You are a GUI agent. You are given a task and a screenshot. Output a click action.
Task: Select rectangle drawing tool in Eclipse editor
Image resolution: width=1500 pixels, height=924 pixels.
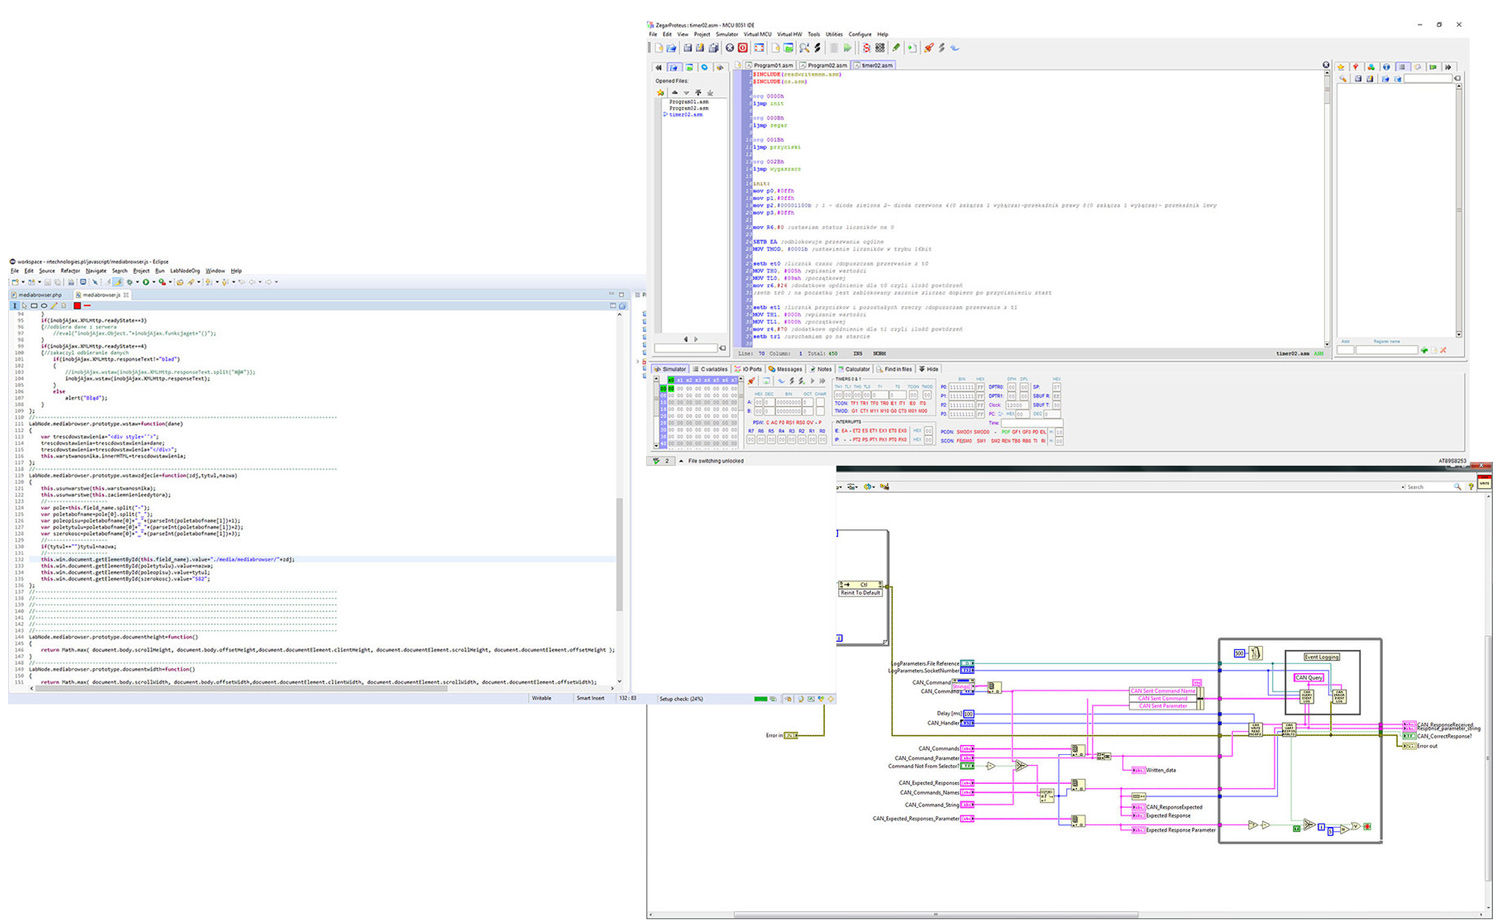click(34, 306)
